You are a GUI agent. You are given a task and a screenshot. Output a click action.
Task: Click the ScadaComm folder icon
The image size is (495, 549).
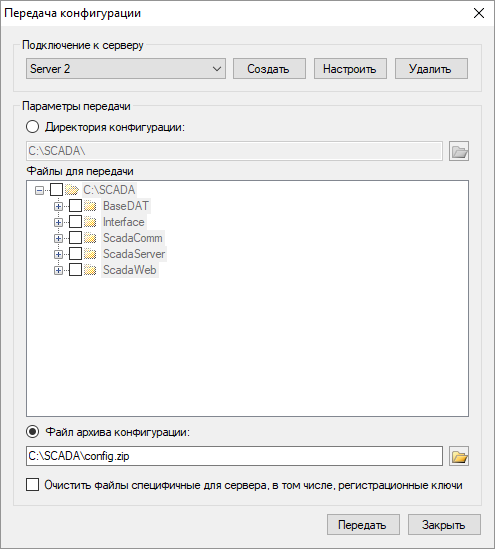click(x=90, y=238)
